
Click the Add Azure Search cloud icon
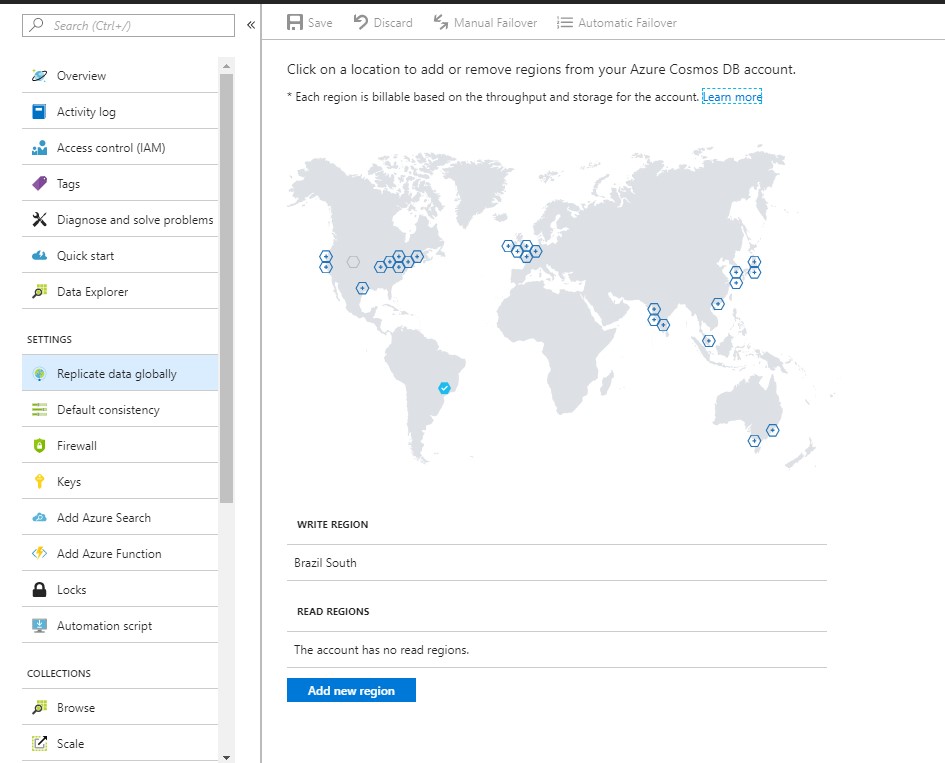pos(39,518)
